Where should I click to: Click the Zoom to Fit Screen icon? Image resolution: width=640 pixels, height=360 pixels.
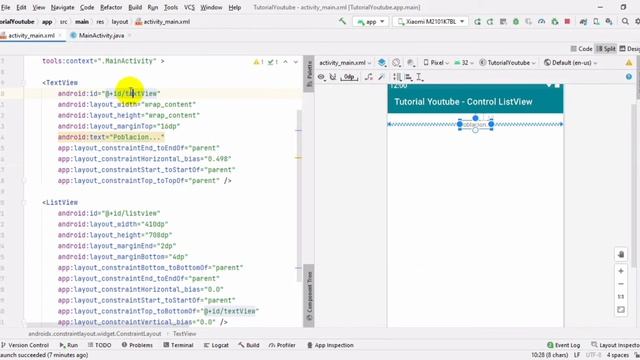pyautogui.click(x=621, y=310)
